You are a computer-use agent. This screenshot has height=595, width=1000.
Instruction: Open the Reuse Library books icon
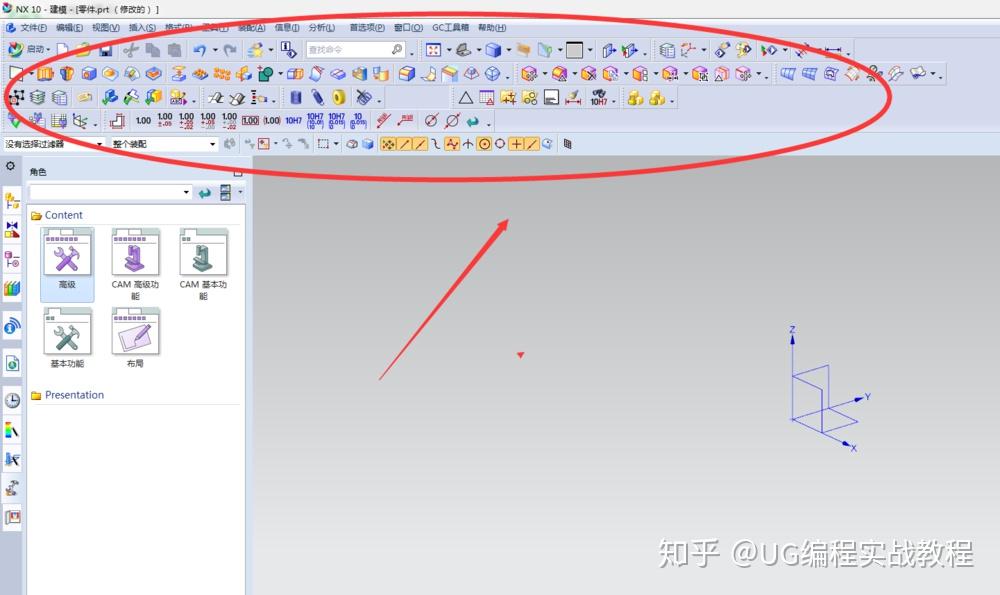pos(12,288)
